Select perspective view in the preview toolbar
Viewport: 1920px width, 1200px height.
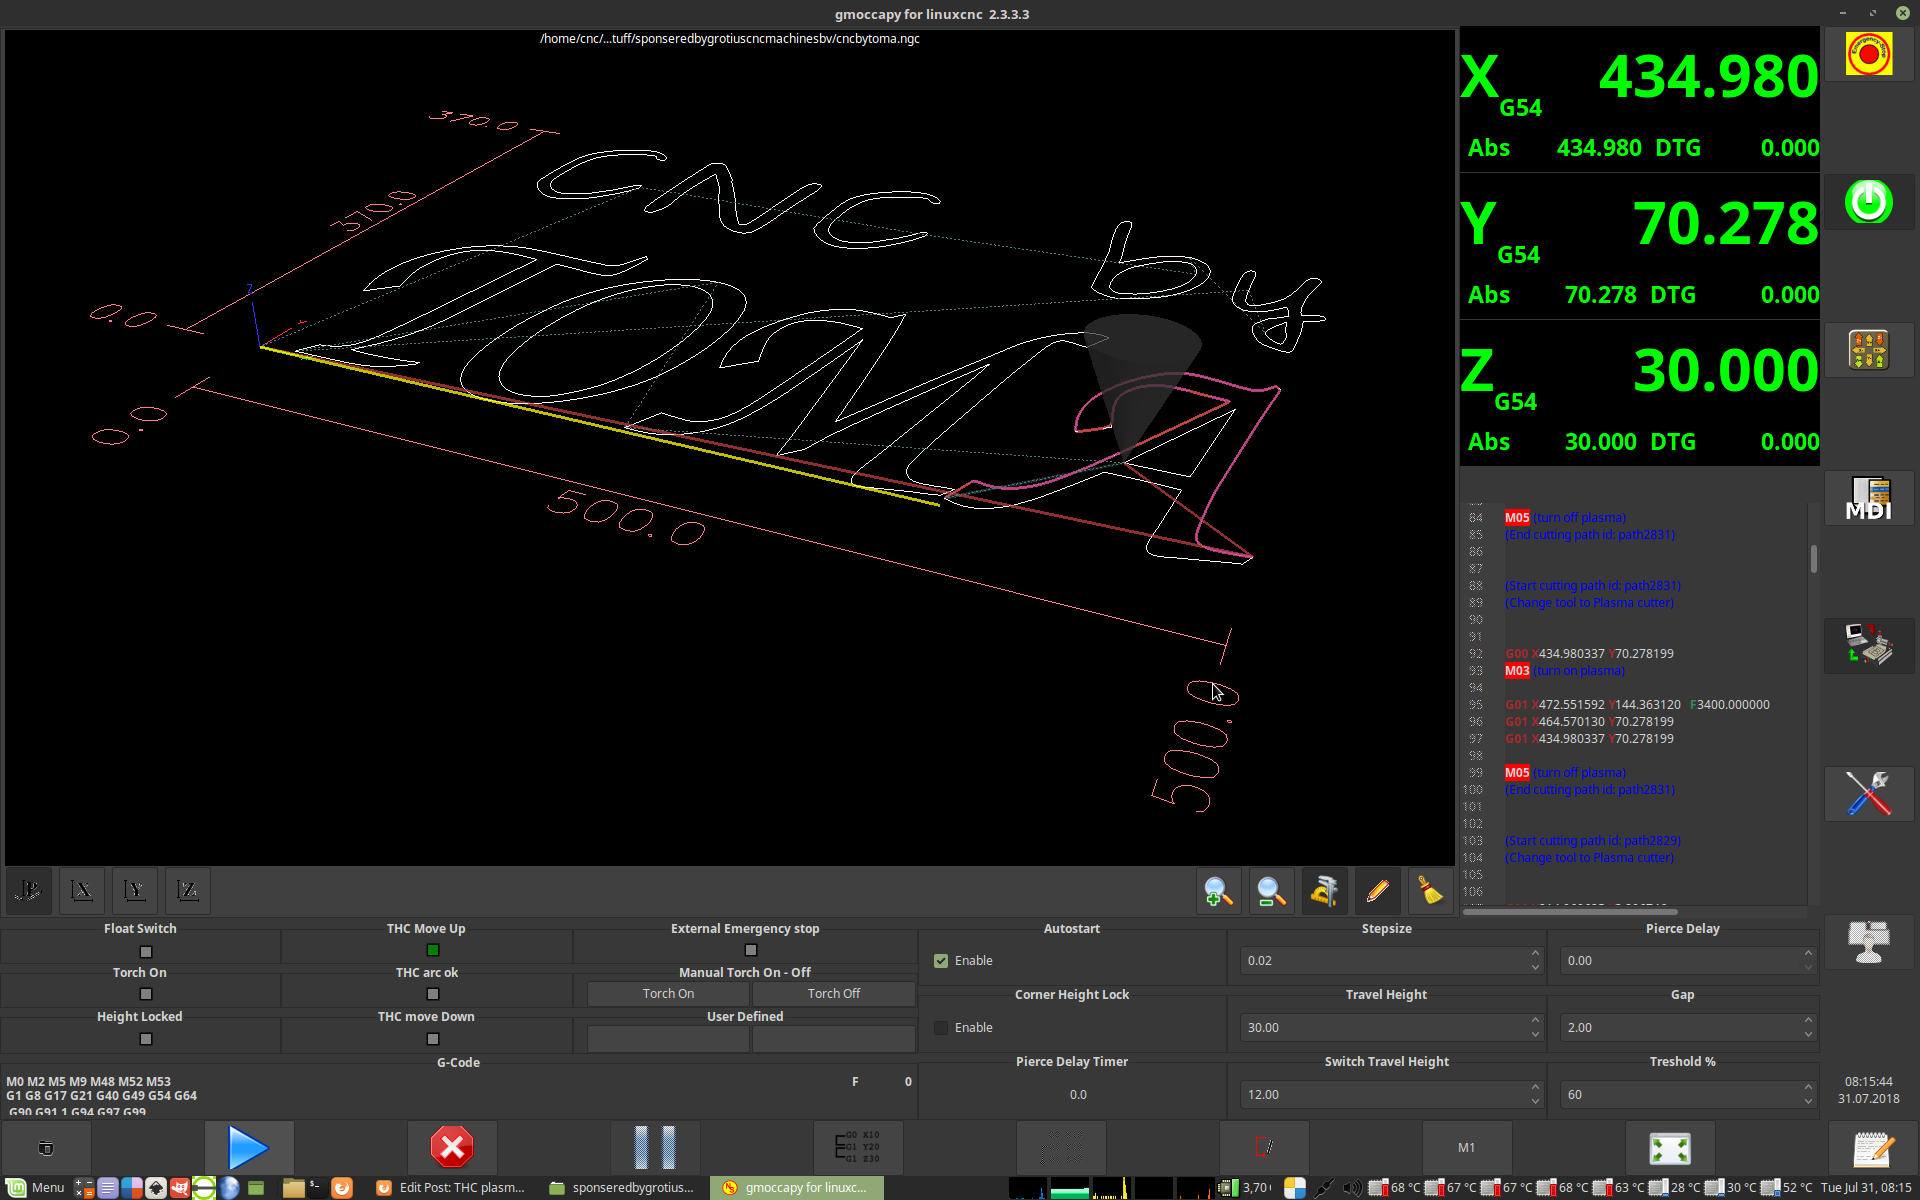coord(29,891)
